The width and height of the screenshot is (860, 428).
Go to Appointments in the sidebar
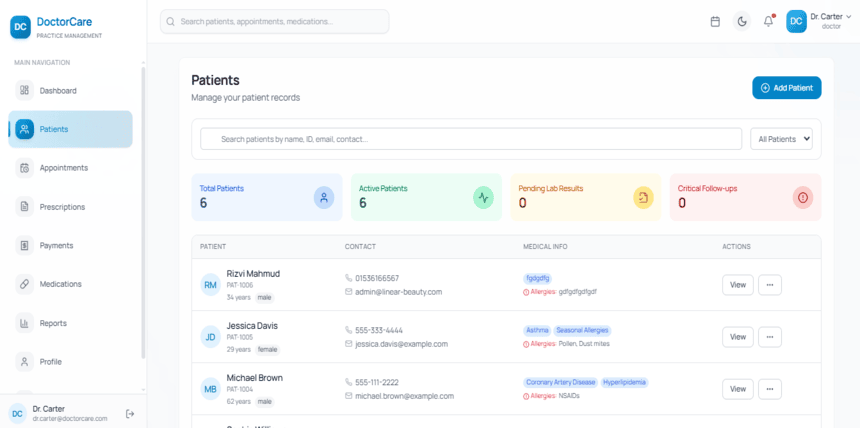(x=64, y=168)
